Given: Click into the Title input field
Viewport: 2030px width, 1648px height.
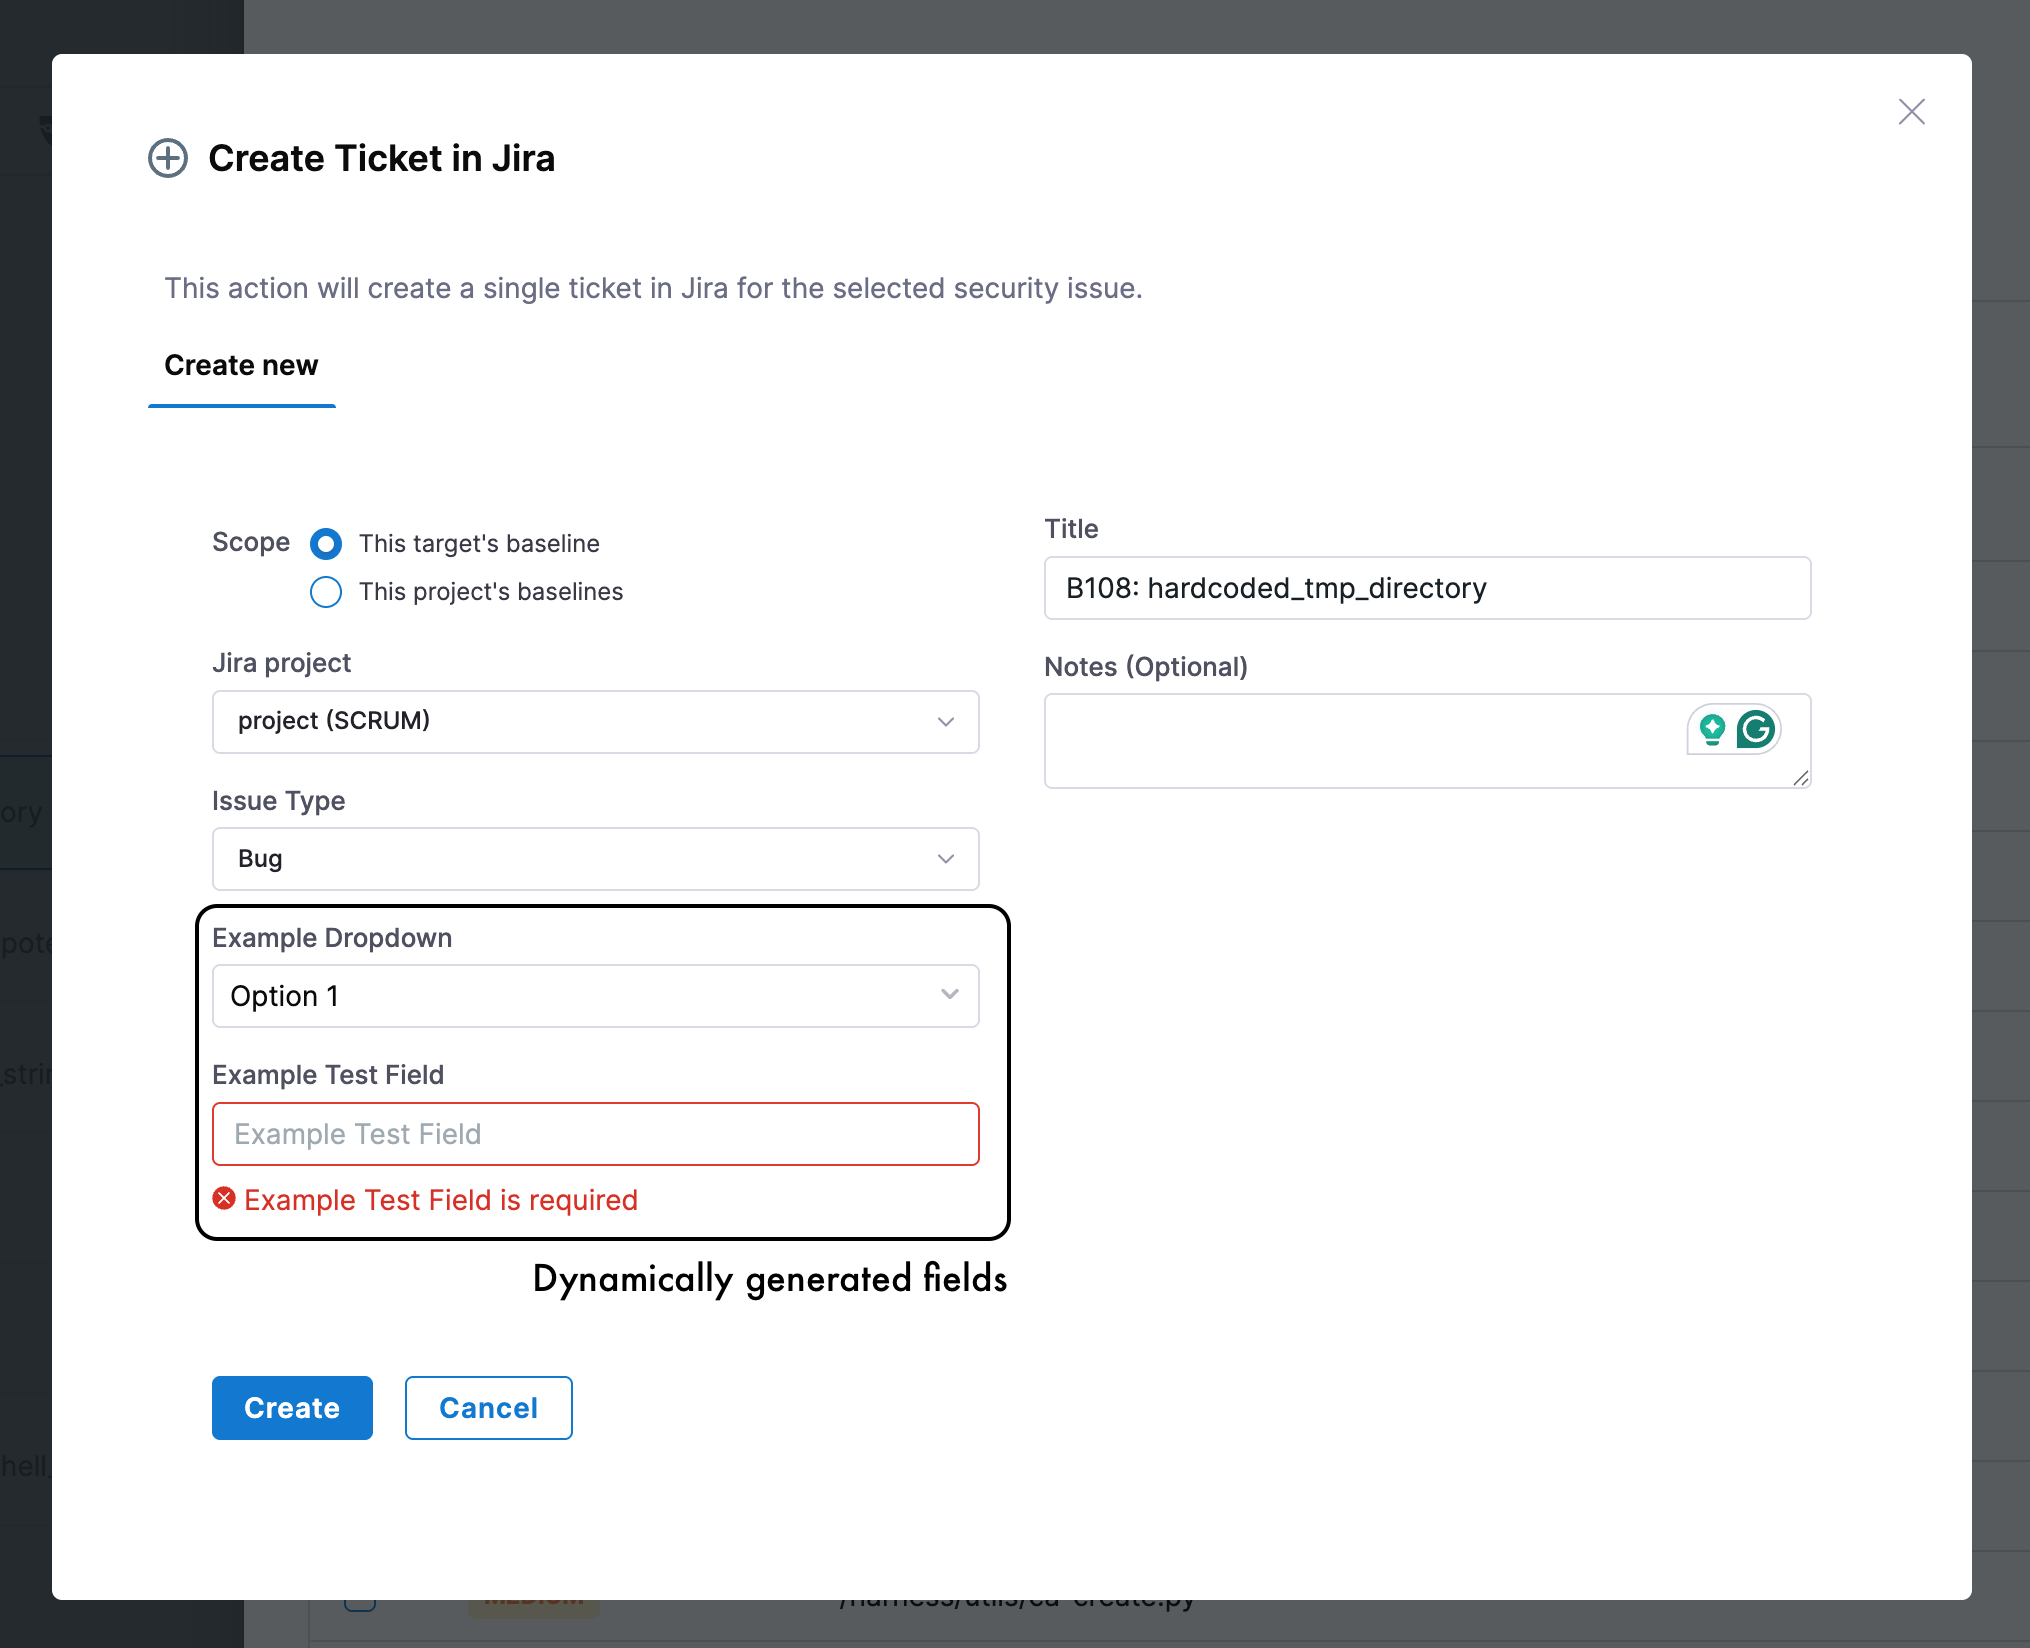Looking at the screenshot, I should click(1427, 588).
